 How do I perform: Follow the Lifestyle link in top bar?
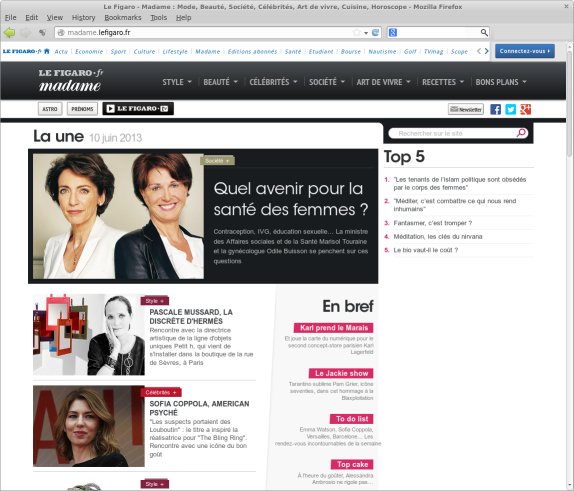coord(175,52)
